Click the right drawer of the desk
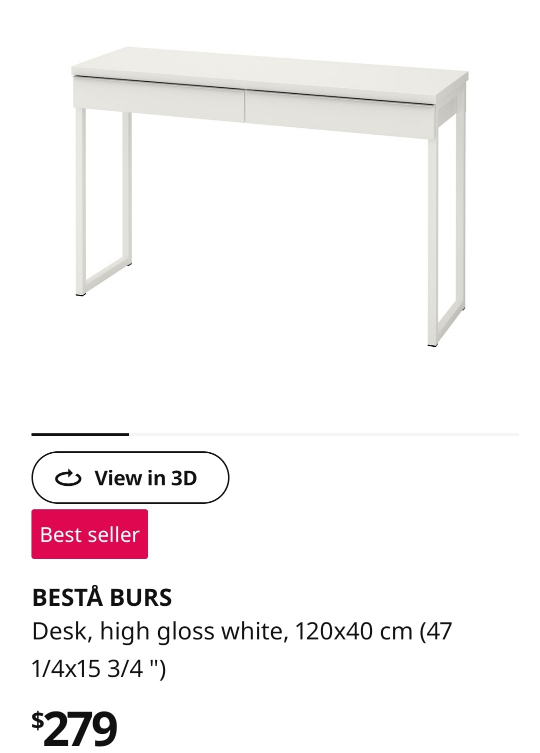Image resolution: width=540 pixels, height=753 pixels. (x=340, y=114)
